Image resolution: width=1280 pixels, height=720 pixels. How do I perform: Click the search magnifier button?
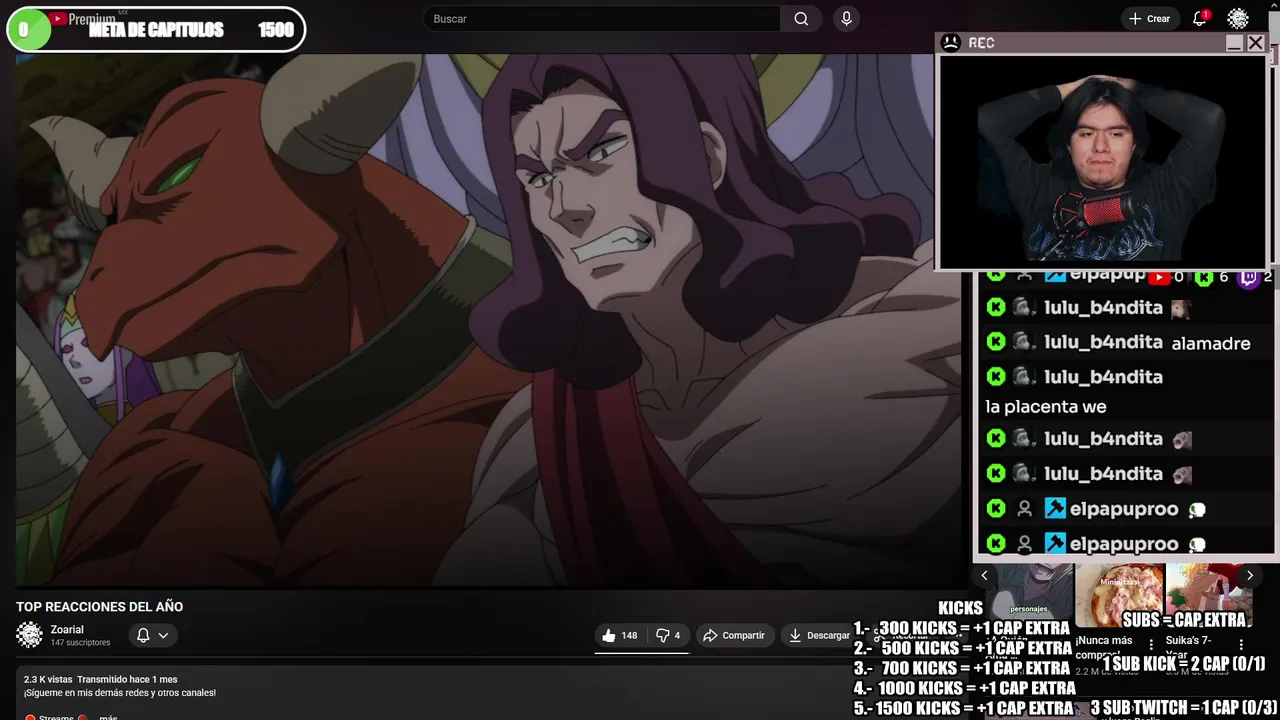[x=801, y=19]
